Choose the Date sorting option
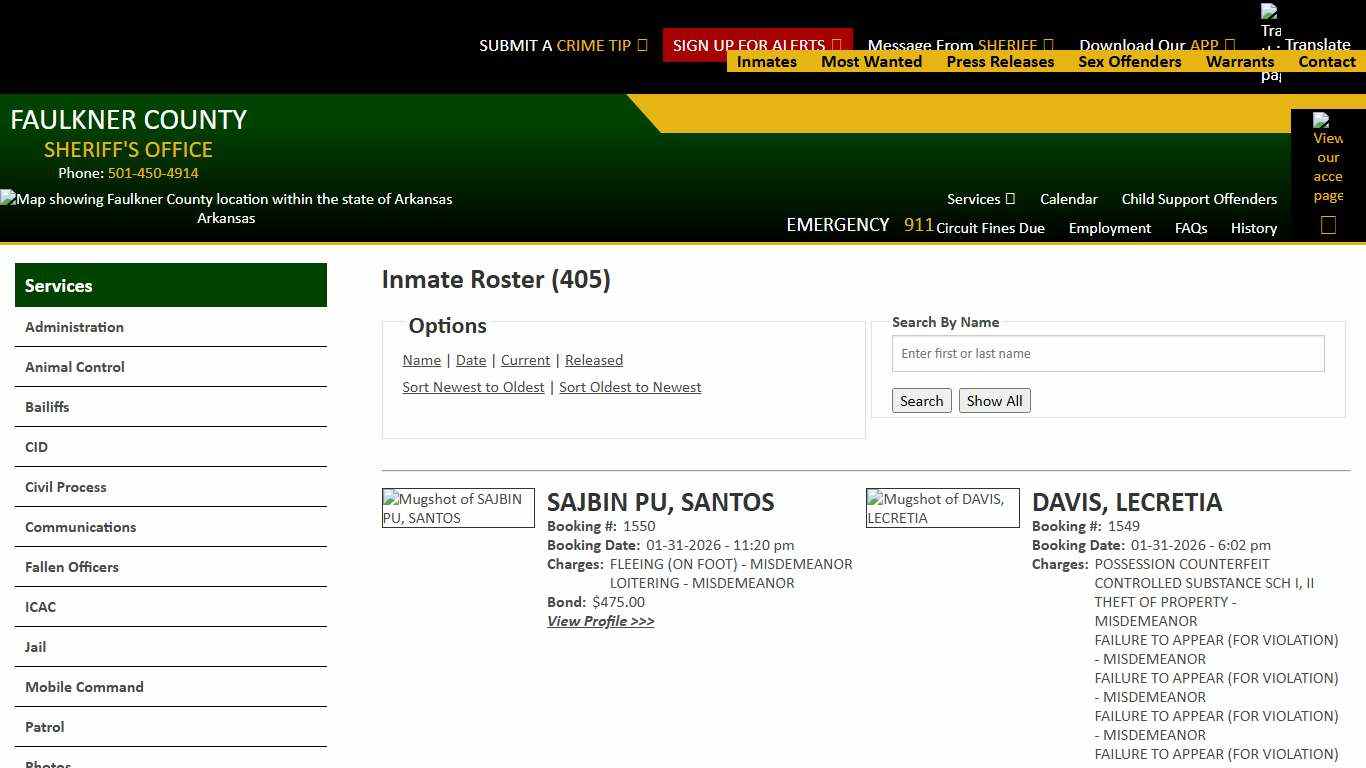The image size is (1366, 768). [470, 360]
